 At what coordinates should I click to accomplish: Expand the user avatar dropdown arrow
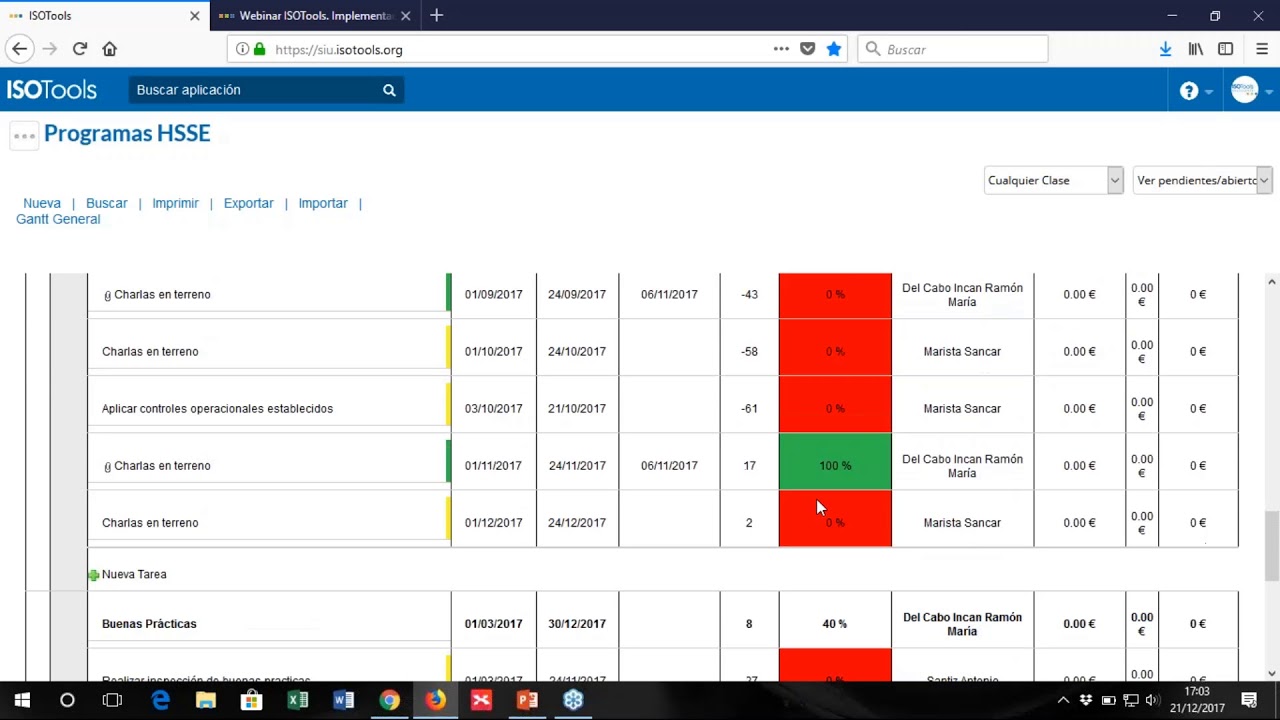(x=1268, y=92)
